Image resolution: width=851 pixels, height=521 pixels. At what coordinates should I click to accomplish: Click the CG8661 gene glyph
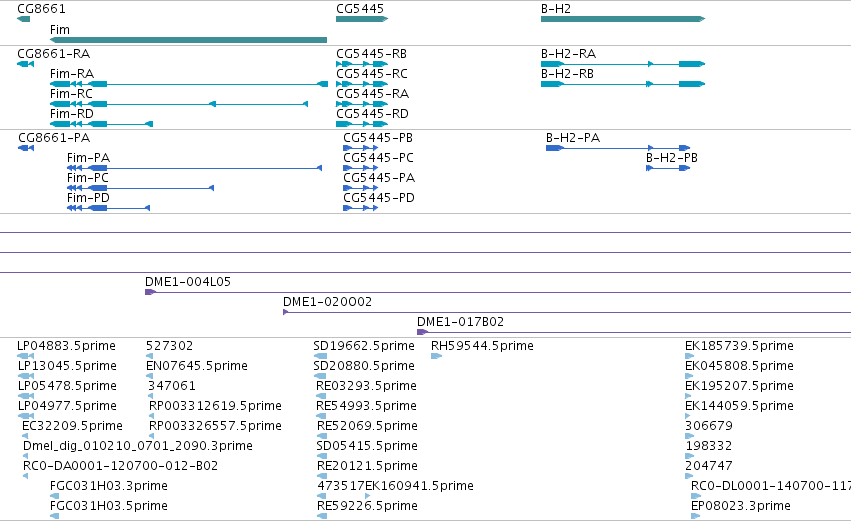point(23,19)
